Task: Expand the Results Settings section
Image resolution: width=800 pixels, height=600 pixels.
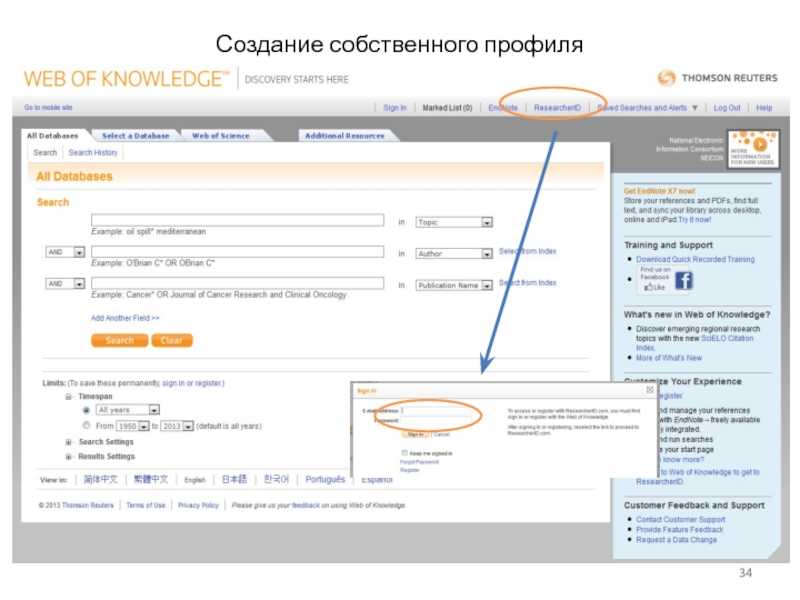Action: pyautogui.click(x=68, y=457)
